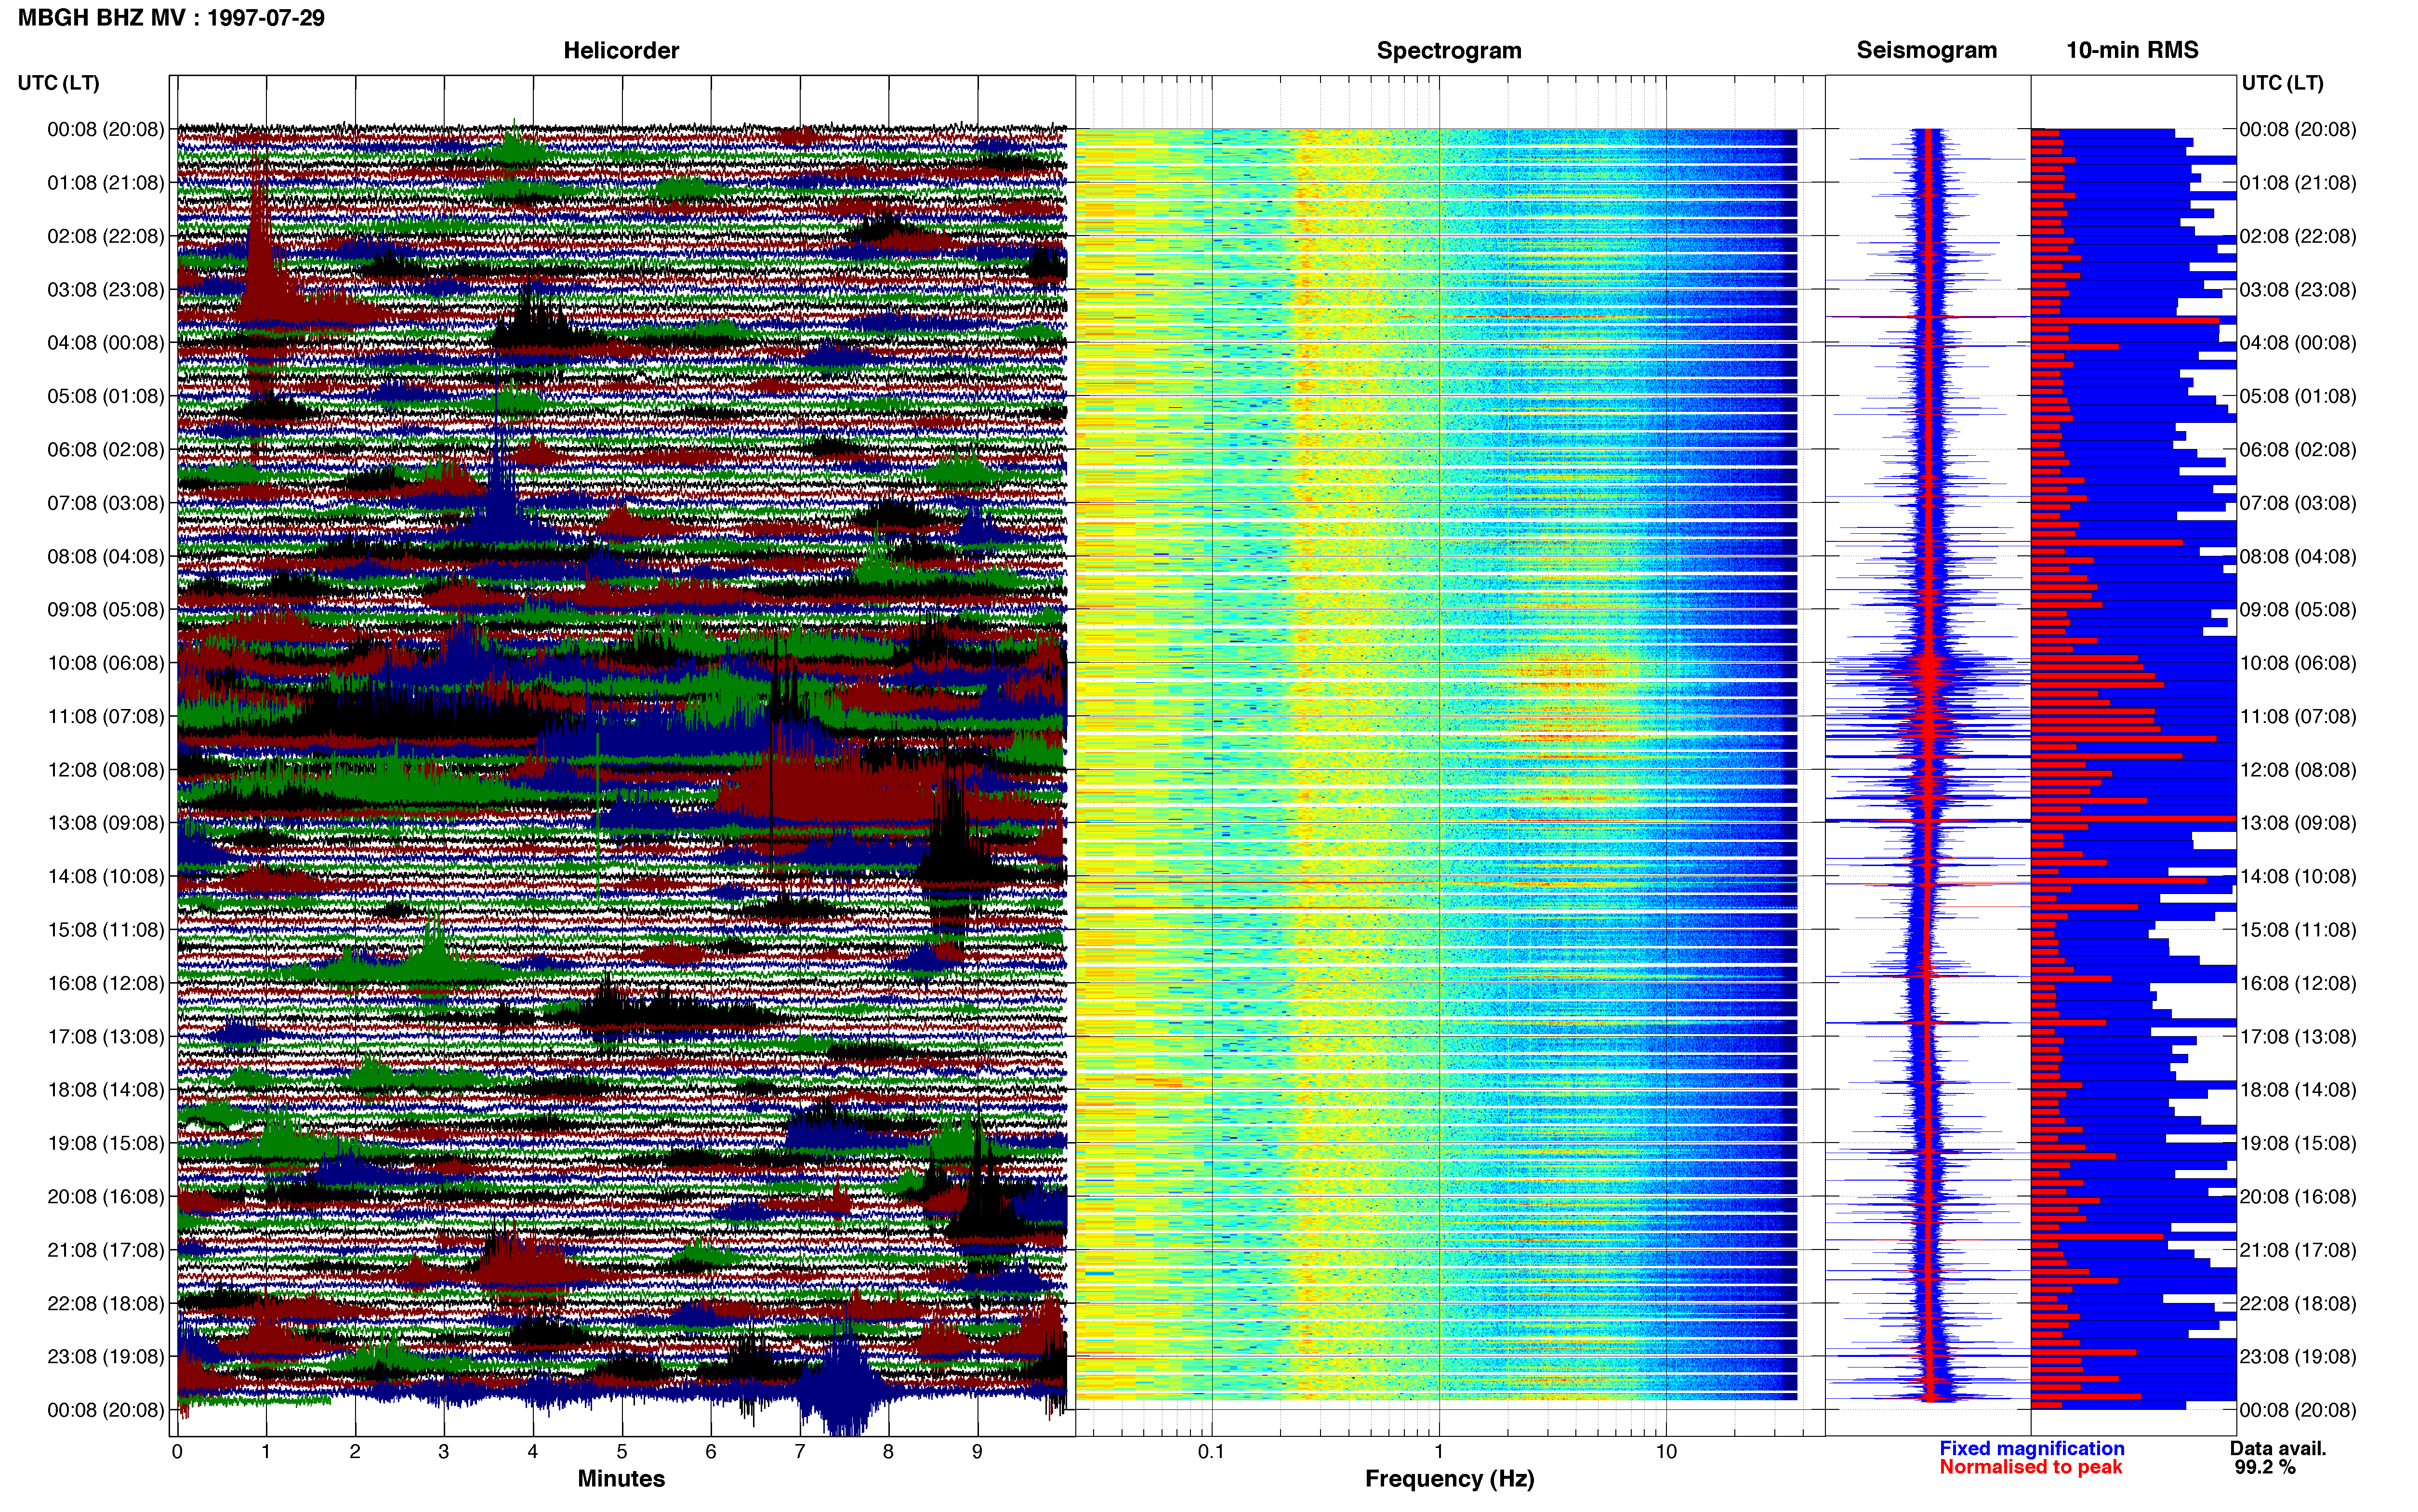Click the right-axis time label 20:08 (16:08)
The width and height of the screenshot is (2418, 1512).
point(2298,1197)
